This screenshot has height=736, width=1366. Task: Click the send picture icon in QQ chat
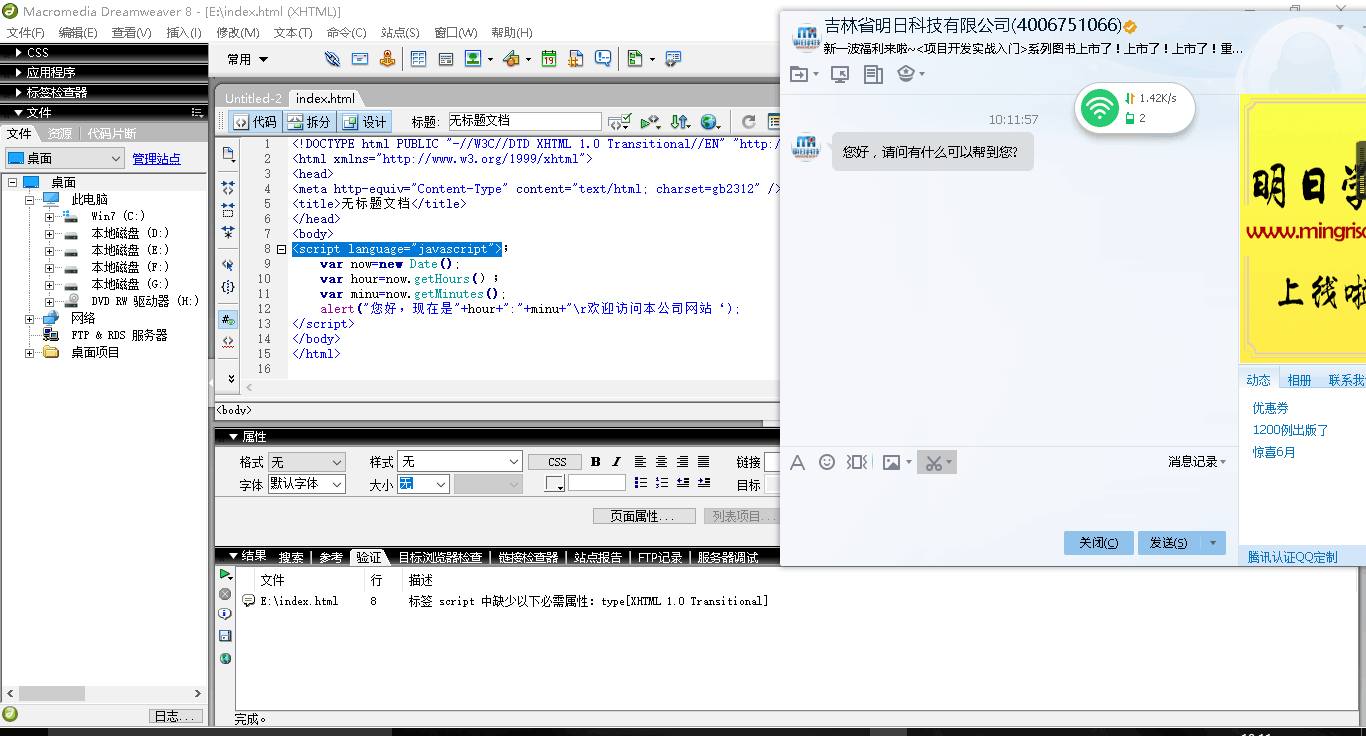click(891, 462)
